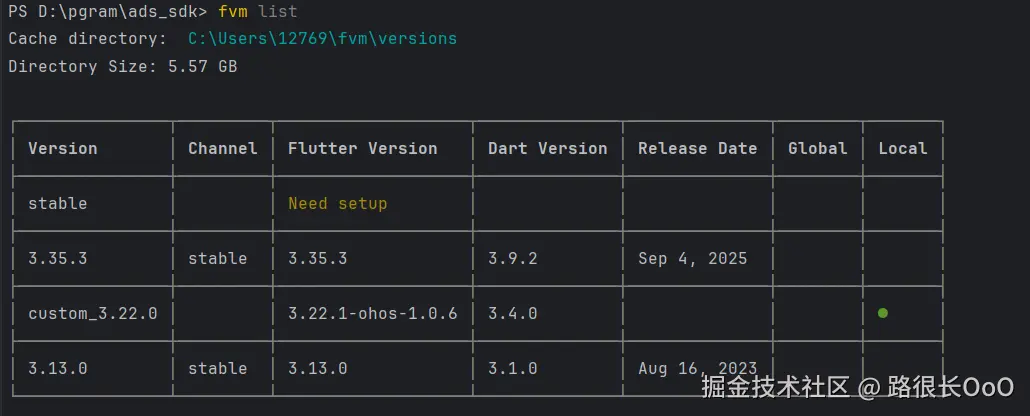Click the Aug 16, 2023 release date
1030x416 pixels.
697,369
